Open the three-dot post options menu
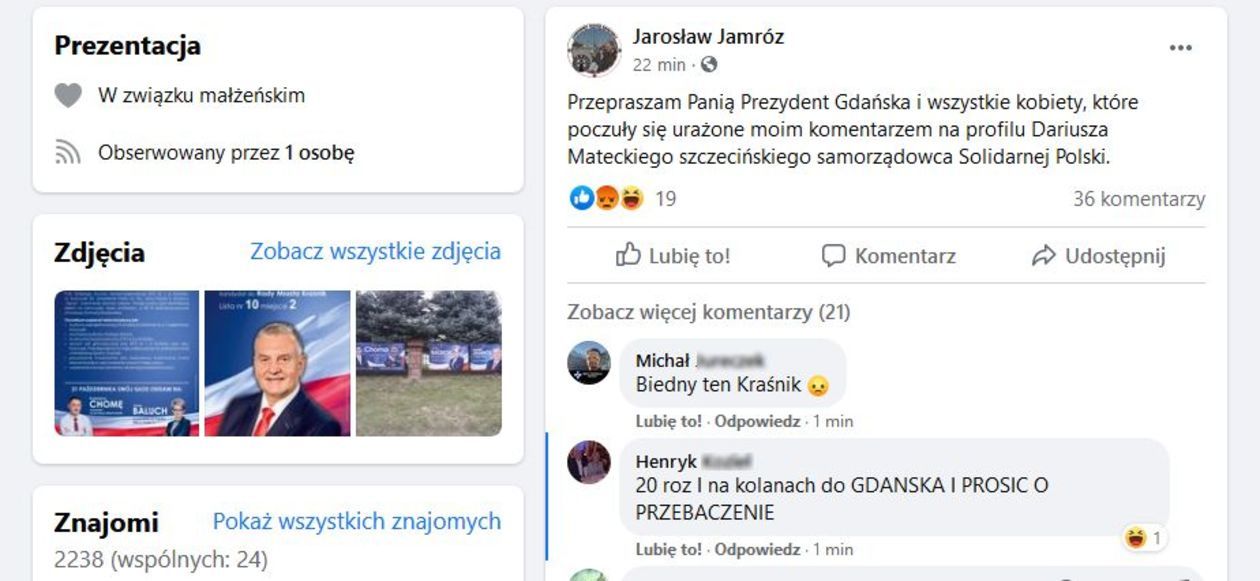1260x581 pixels. pyautogui.click(x=1180, y=48)
